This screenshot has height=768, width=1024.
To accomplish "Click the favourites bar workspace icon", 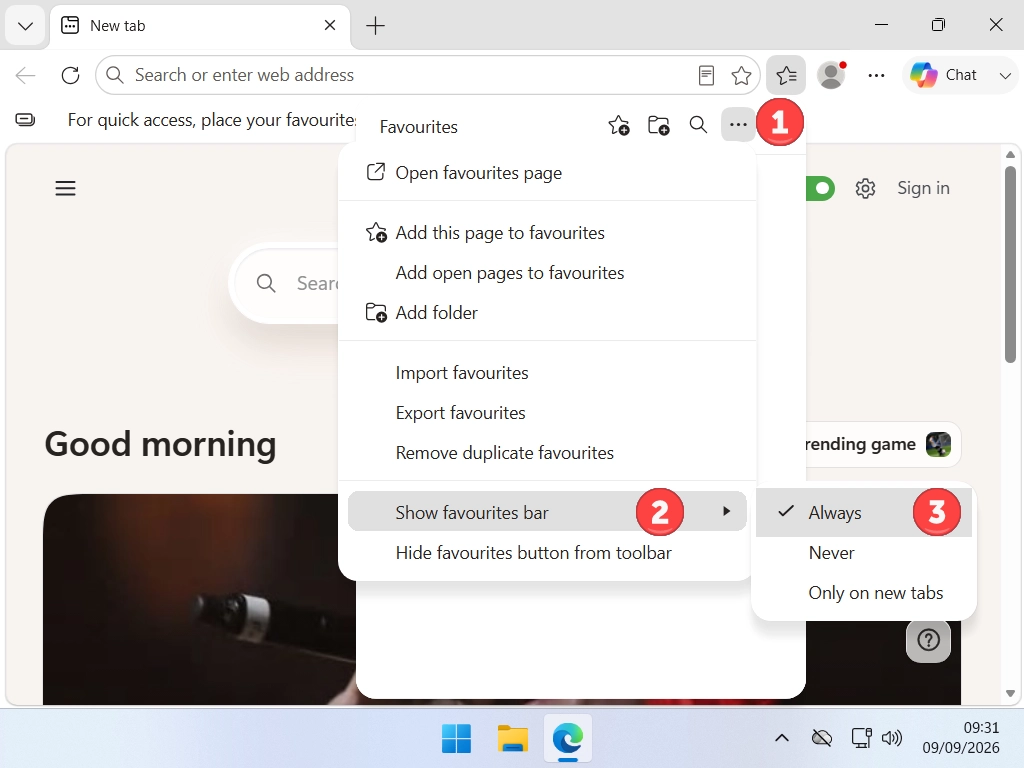I will coord(25,120).
